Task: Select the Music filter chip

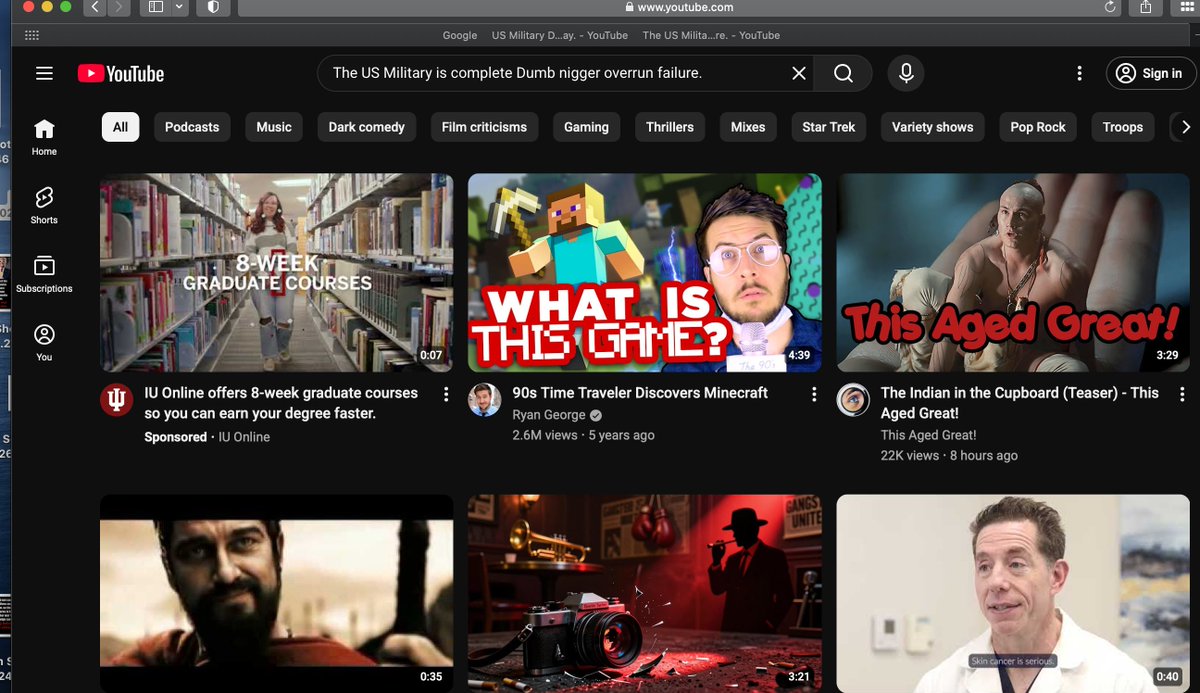Action: tap(274, 127)
